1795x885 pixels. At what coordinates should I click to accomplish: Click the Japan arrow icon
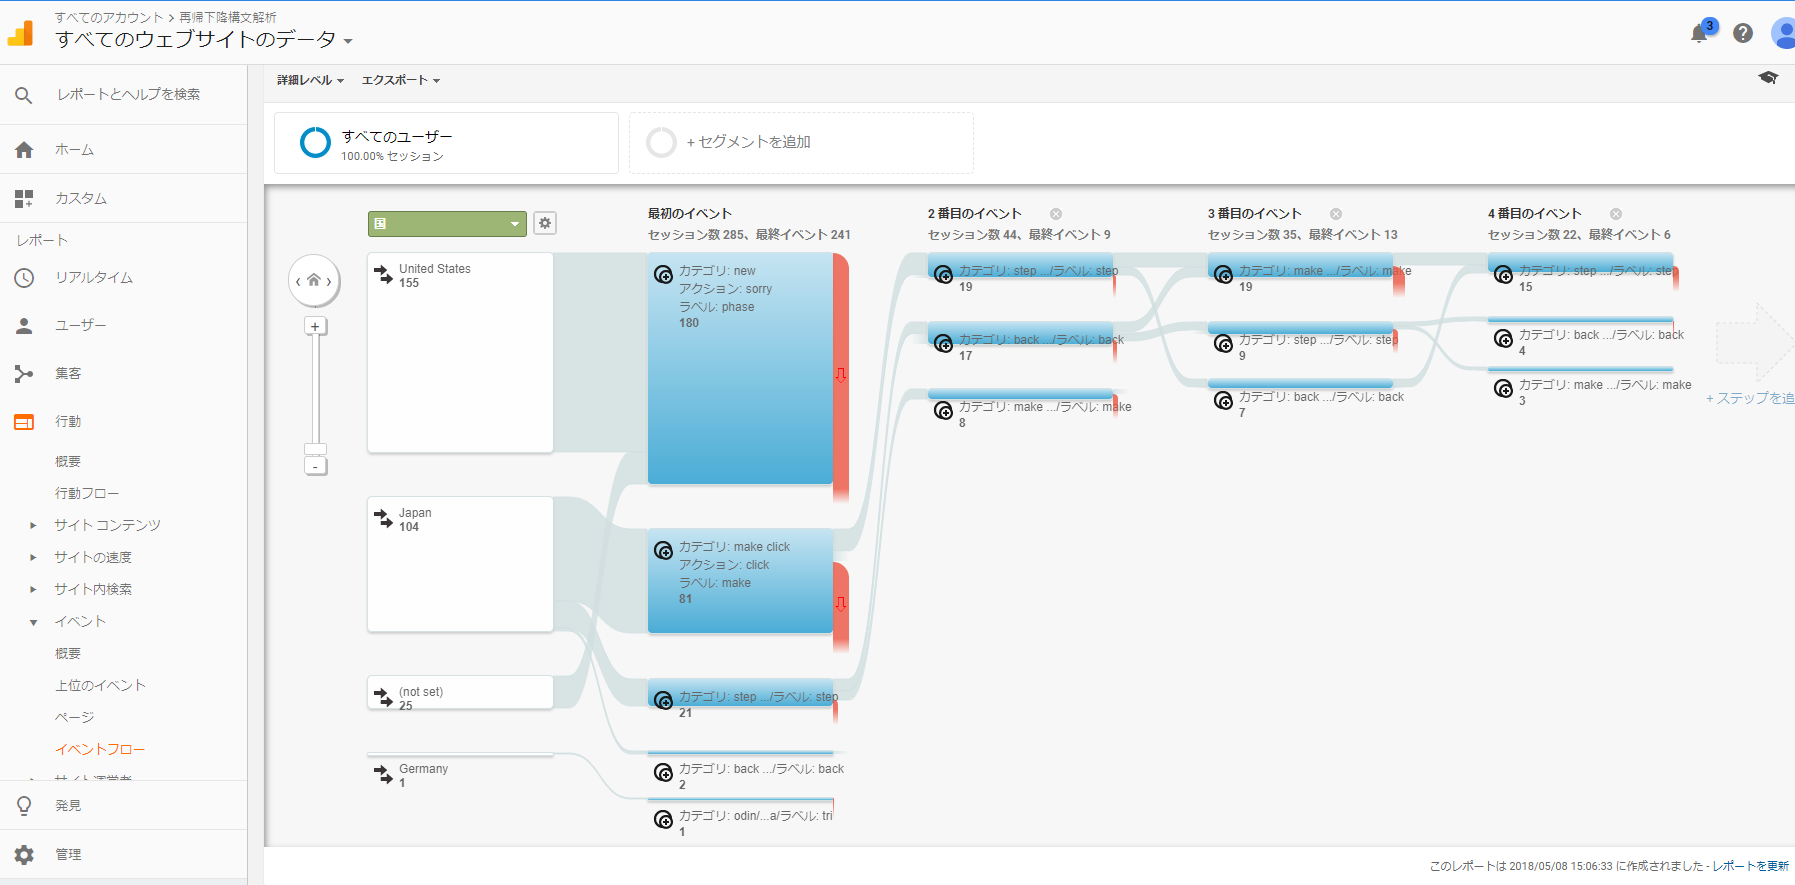tap(384, 519)
